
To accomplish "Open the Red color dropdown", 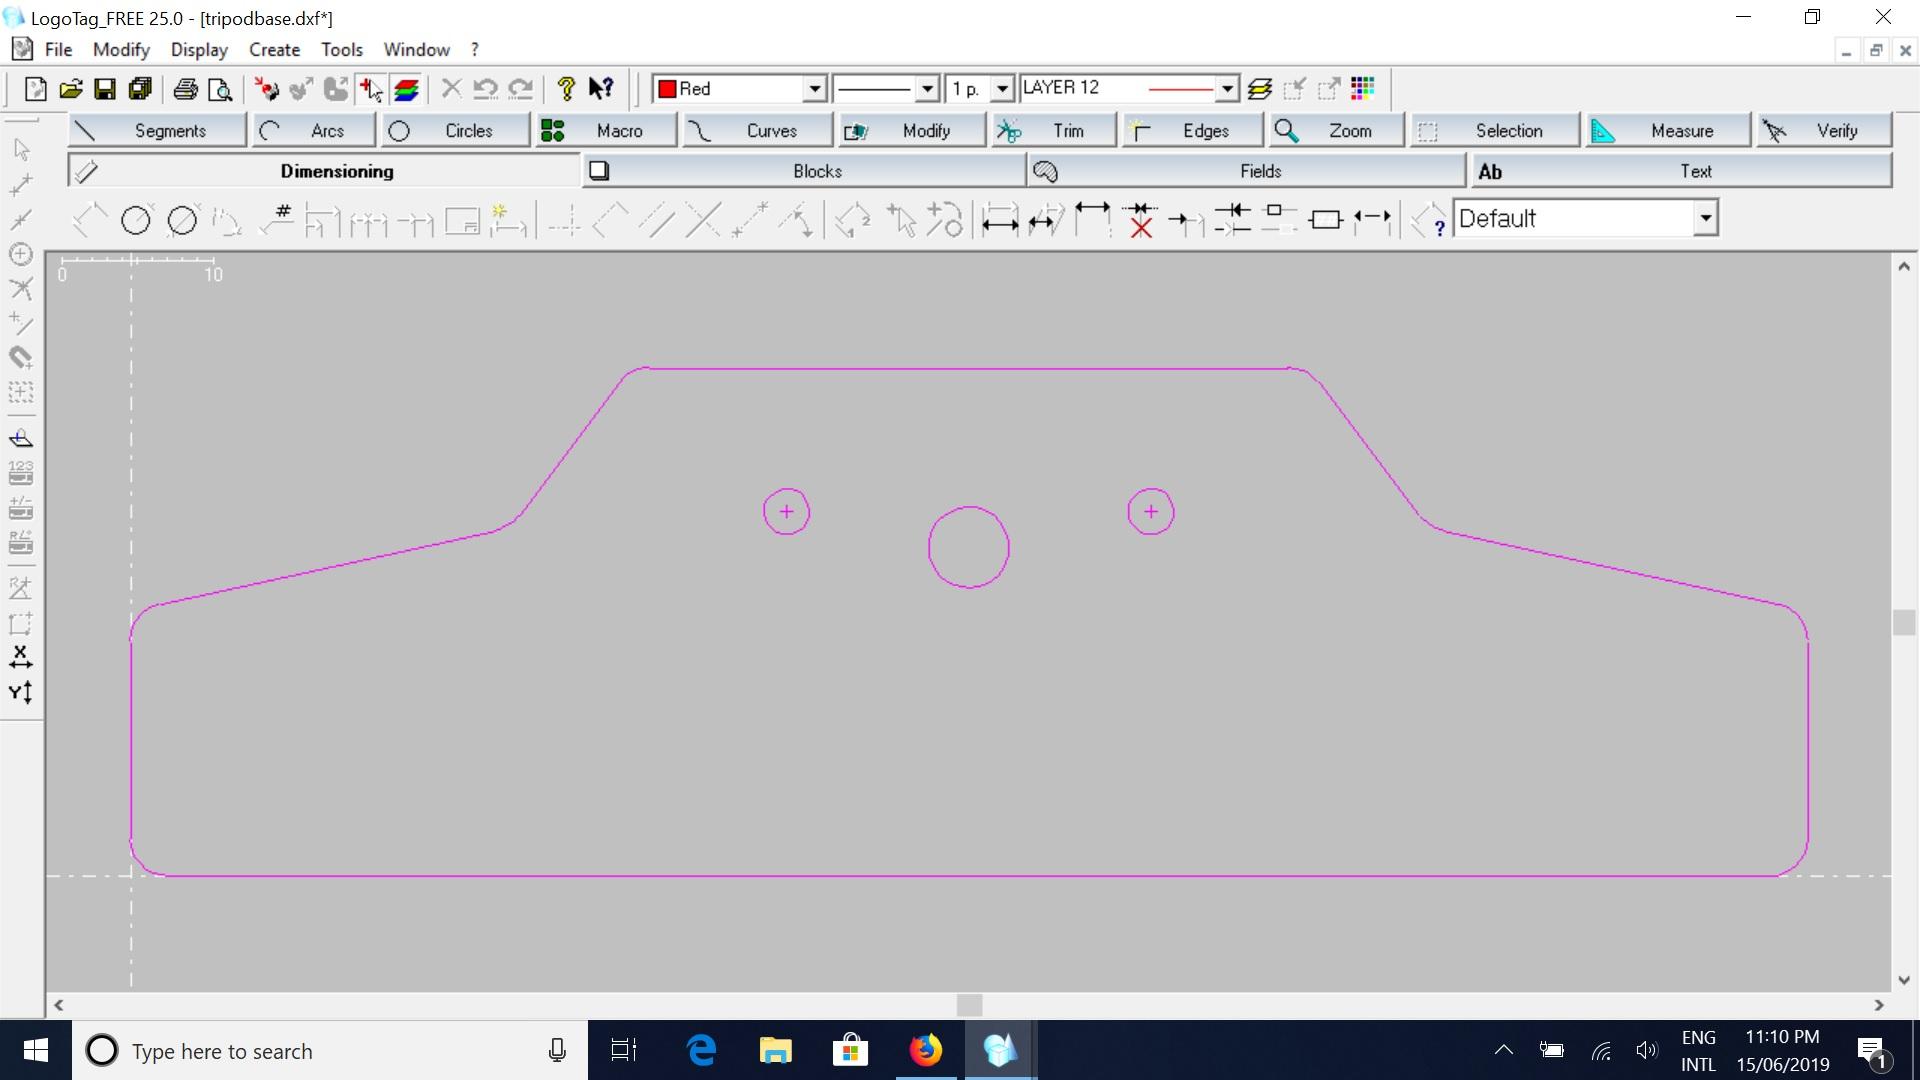I will pos(815,89).
